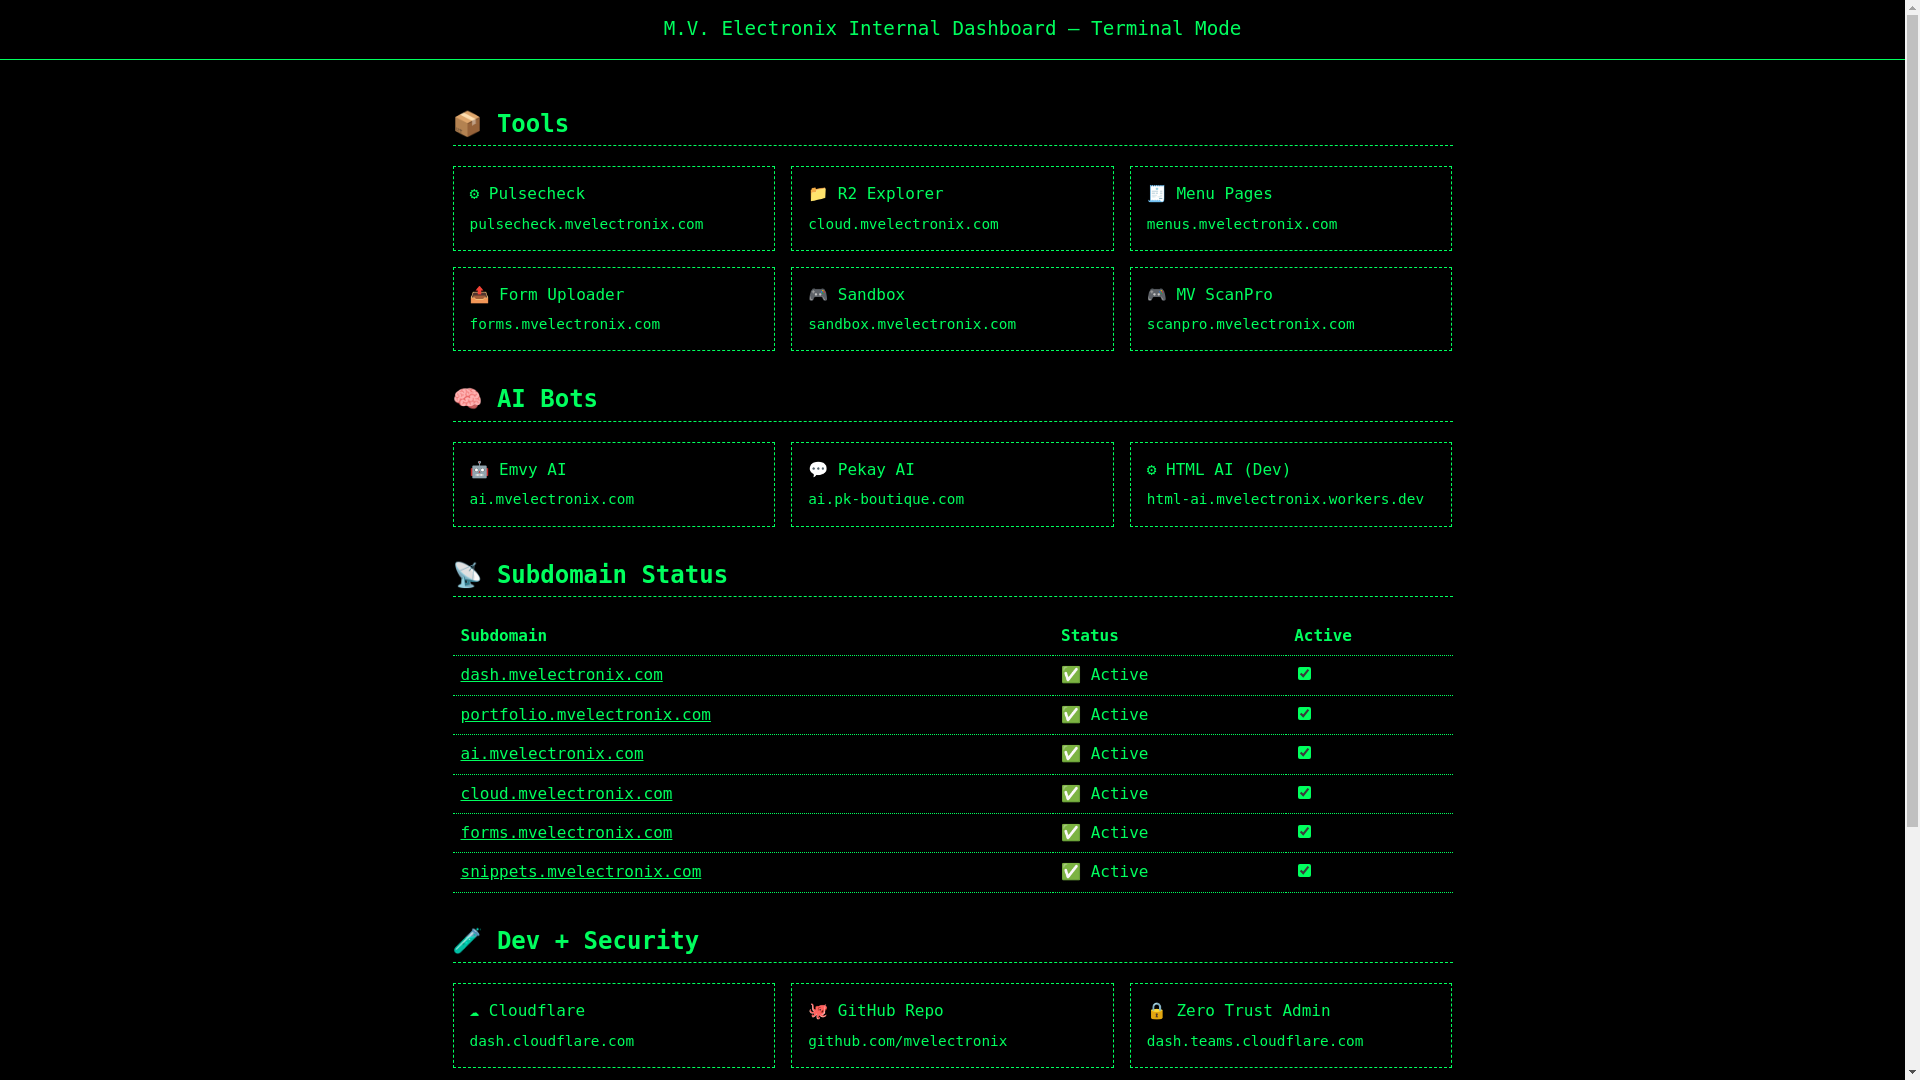Click the sandbox.mvelectronix.com URL text
1920x1080 pixels.
[x=912, y=324]
